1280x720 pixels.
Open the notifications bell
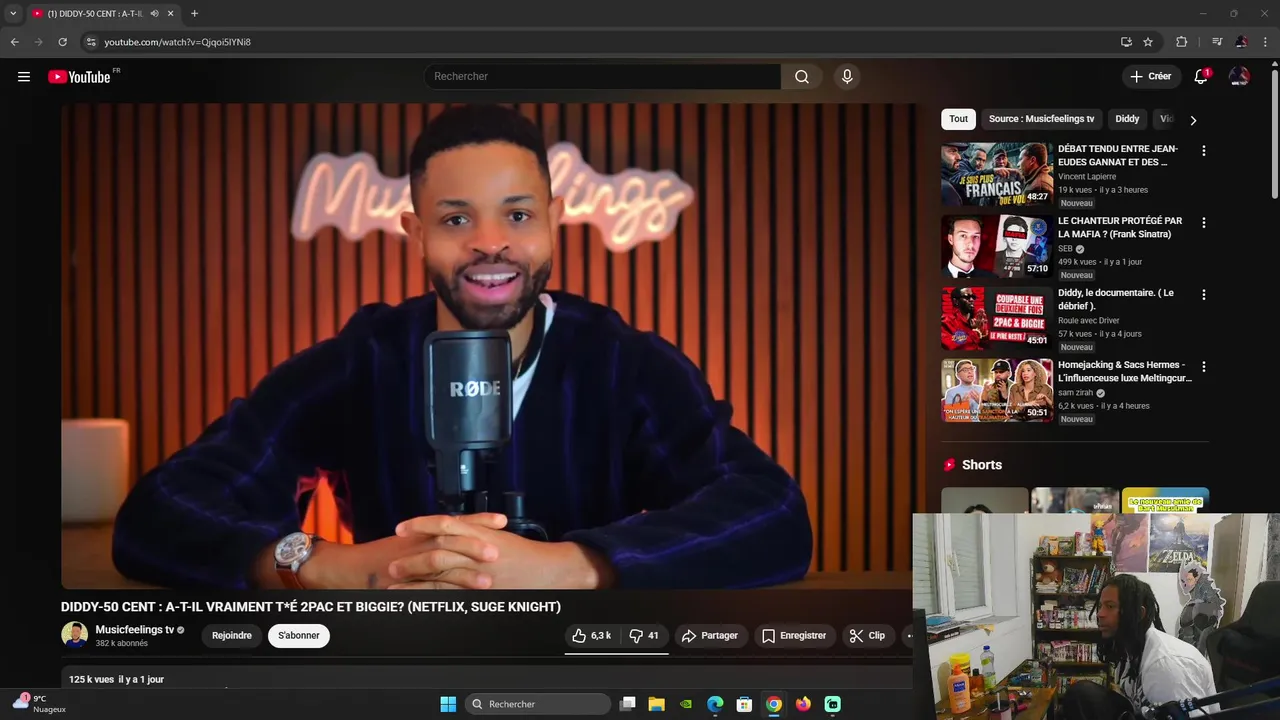[x=1201, y=77]
